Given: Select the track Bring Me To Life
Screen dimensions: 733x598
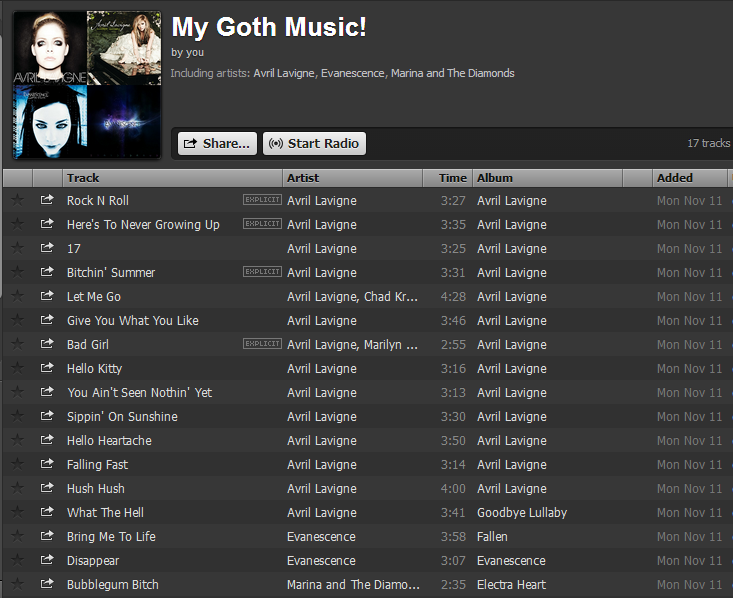Looking at the screenshot, I should 111,536.
